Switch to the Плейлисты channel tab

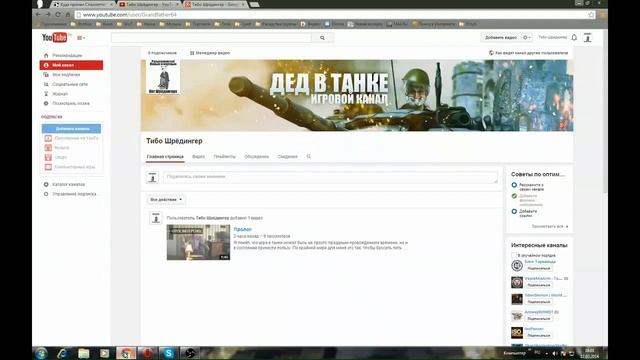coord(224,157)
